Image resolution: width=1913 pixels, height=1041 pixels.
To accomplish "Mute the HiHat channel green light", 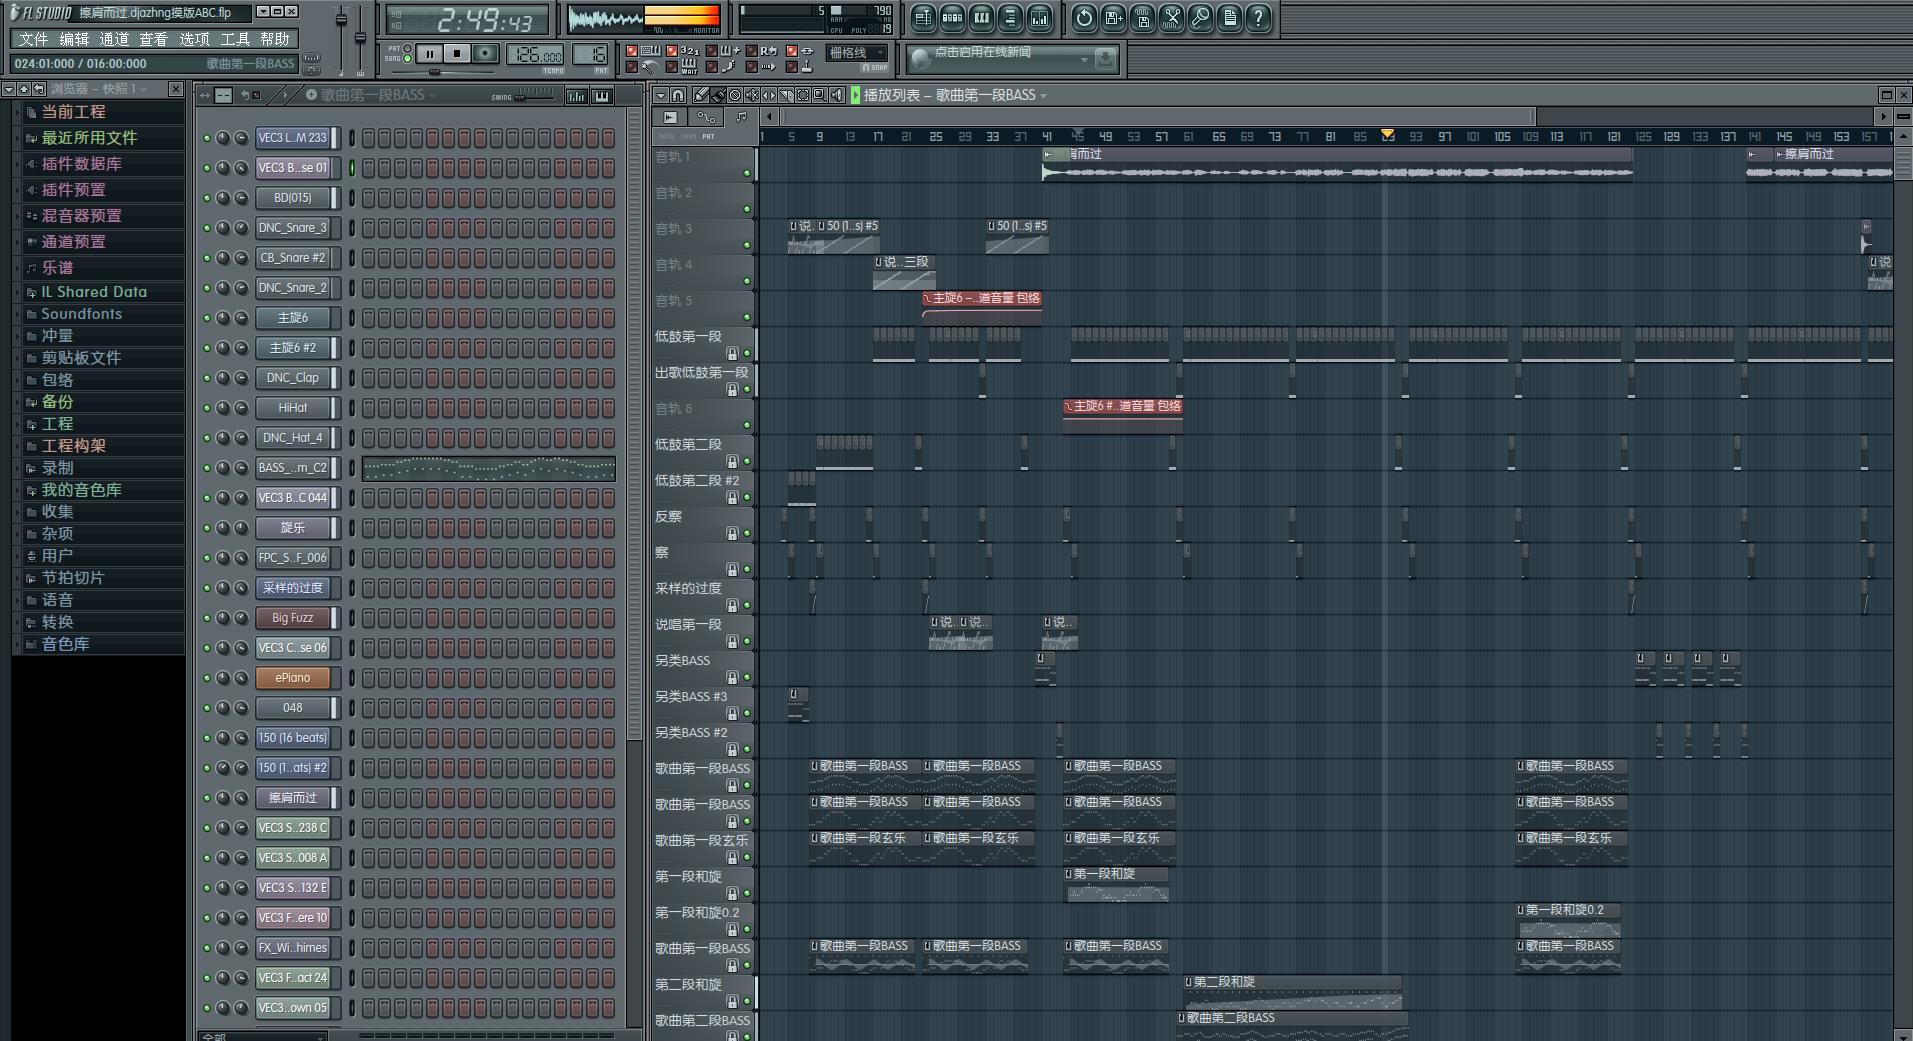I will point(207,408).
